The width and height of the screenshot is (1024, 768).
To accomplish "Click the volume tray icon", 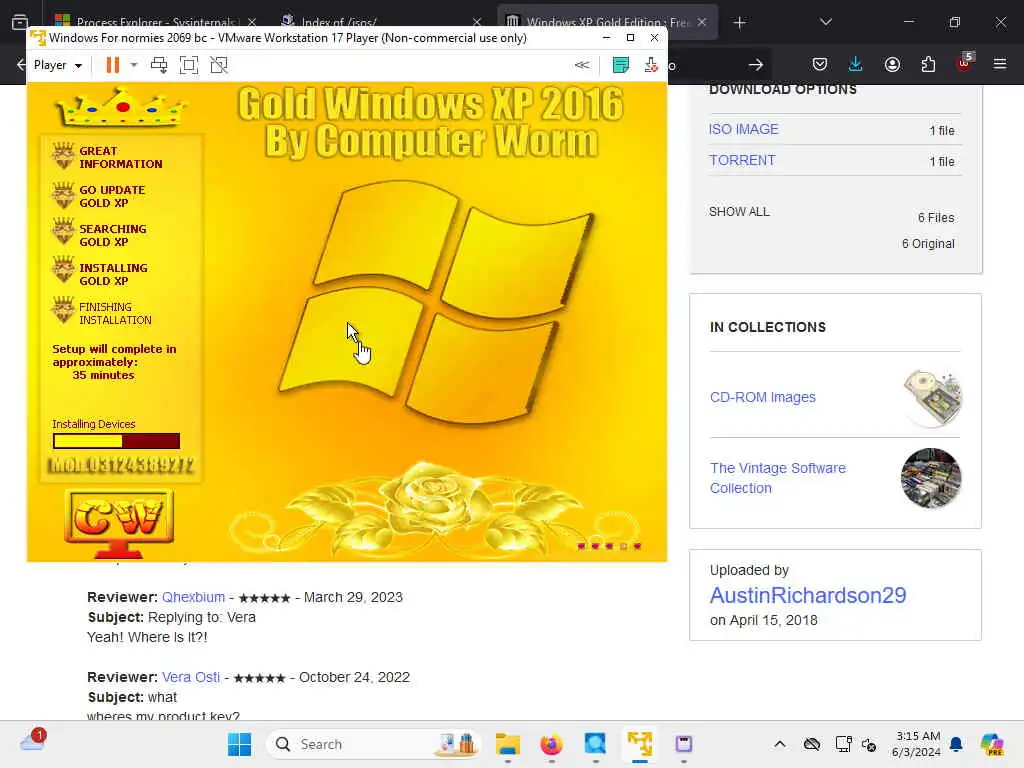I will coord(869,744).
